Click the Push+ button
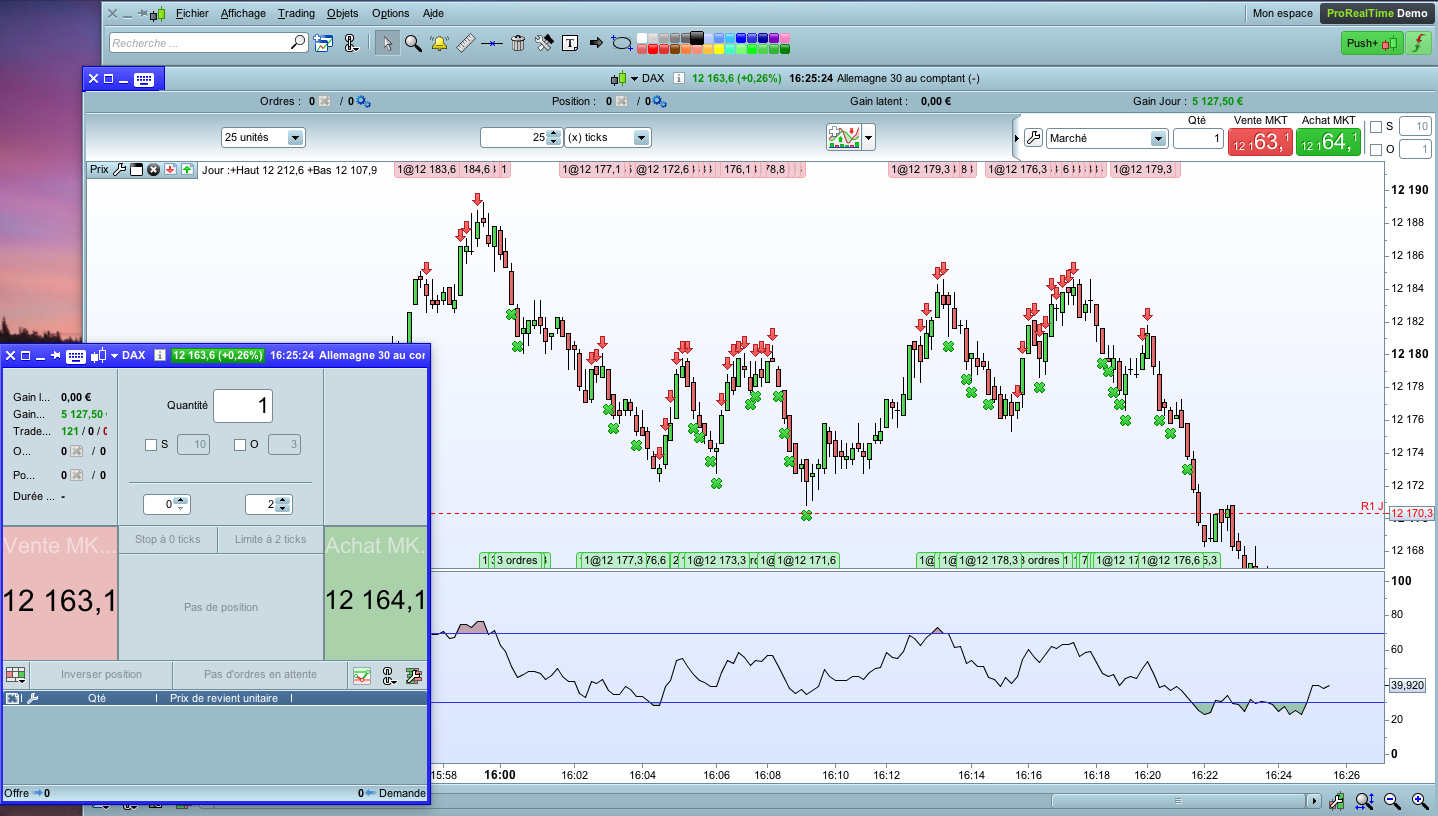The height and width of the screenshot is (816, 1438). point(1372,43)
